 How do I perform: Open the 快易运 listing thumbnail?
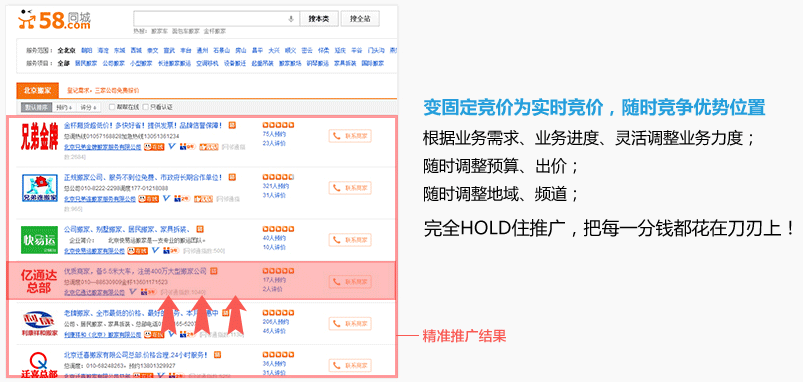click(x=39, y=240)
